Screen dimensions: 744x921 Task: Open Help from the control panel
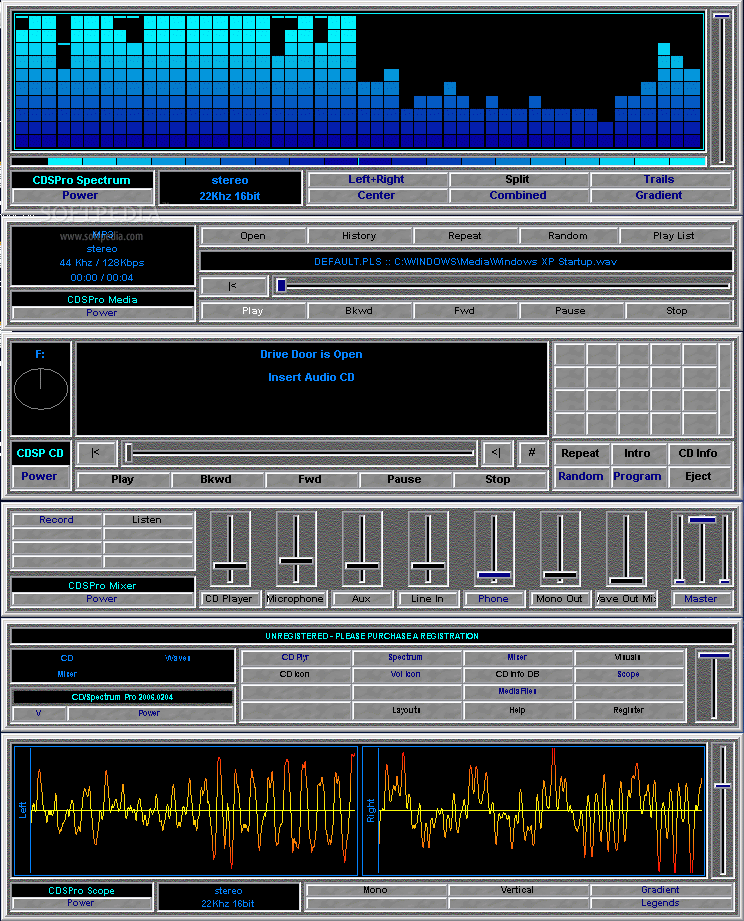(x=517, y=711)
